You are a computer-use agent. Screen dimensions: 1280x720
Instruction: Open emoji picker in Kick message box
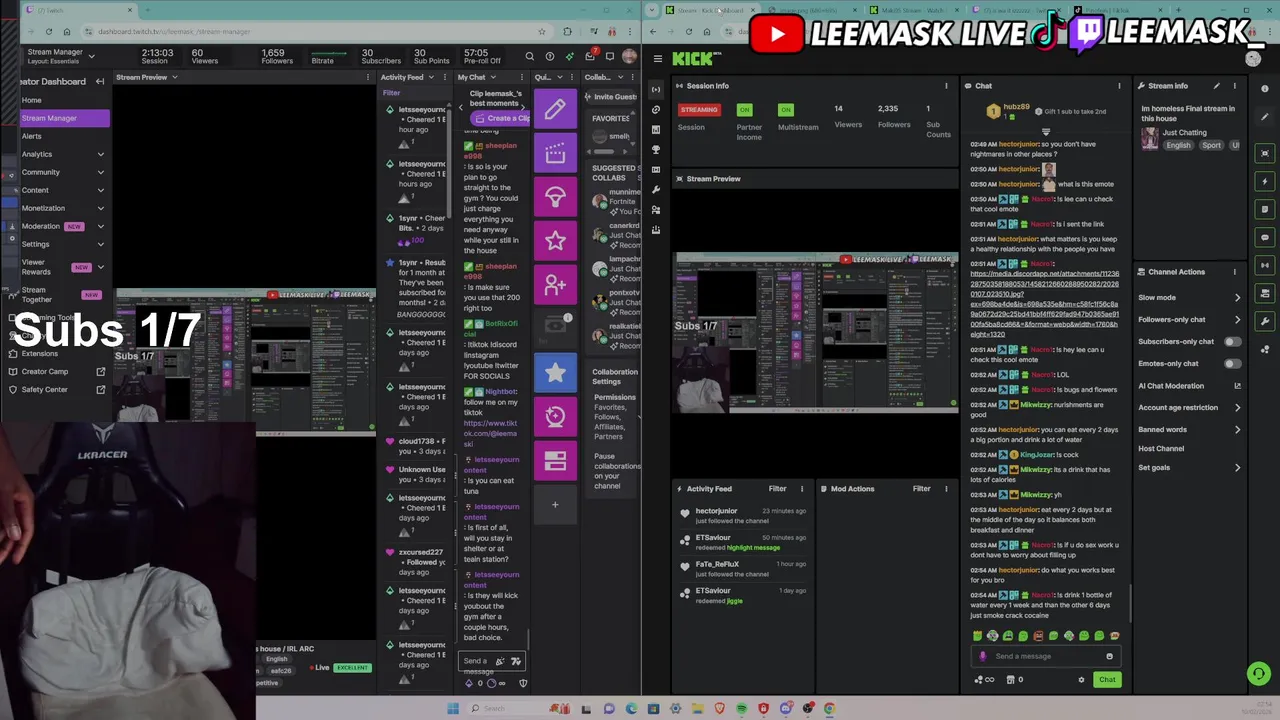pyautogui.click(x=1109, y=656)
